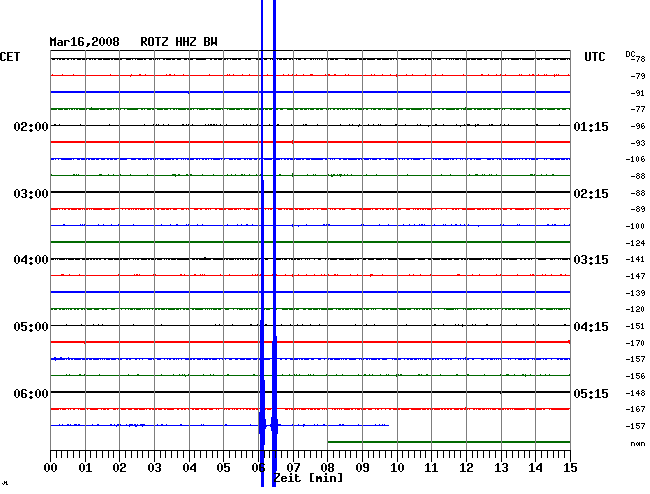The height and width of the screenshot is (494, 650).
Task: Select the 05:00 CET time label
Action: click(31, 327)
